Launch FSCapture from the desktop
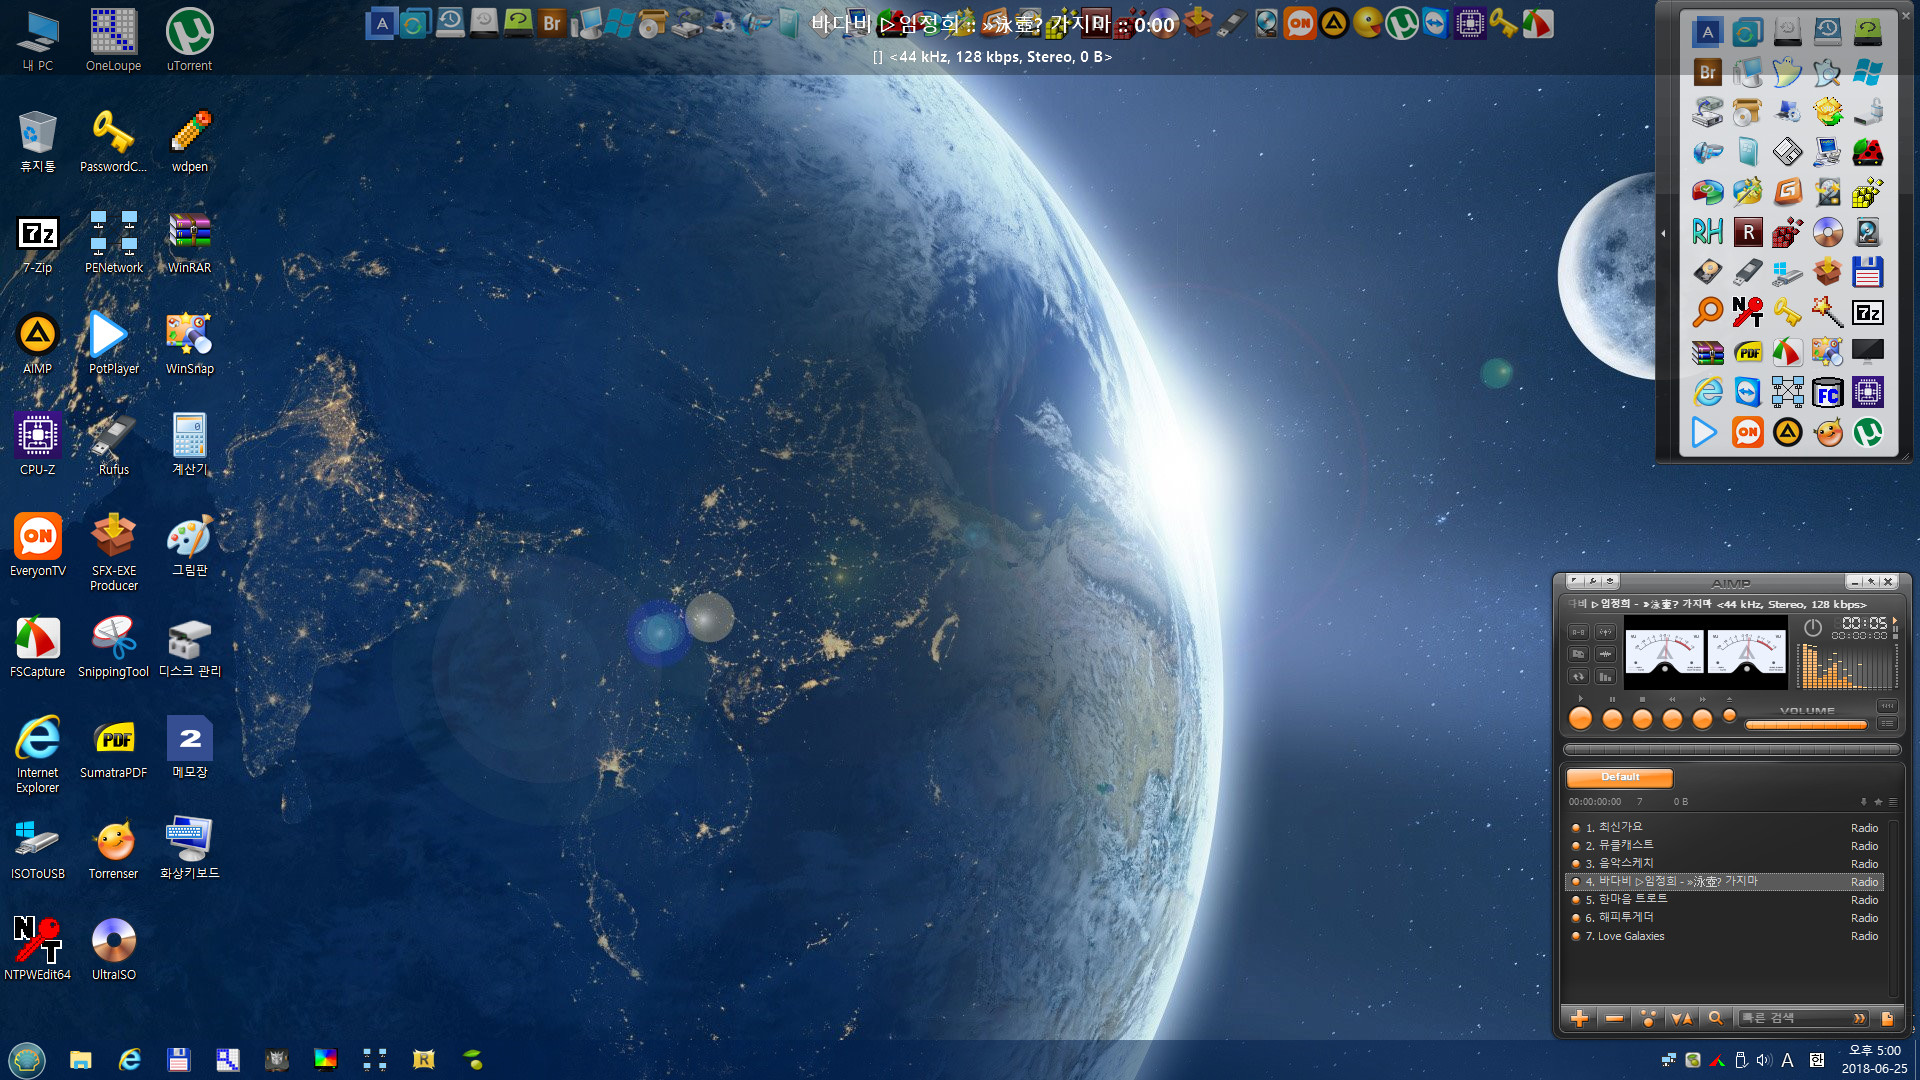 click(37, 646)
